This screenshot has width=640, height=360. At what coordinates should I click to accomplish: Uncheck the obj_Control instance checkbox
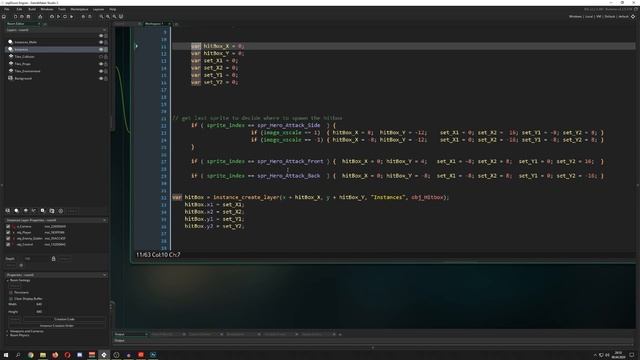tap(8, 244)
